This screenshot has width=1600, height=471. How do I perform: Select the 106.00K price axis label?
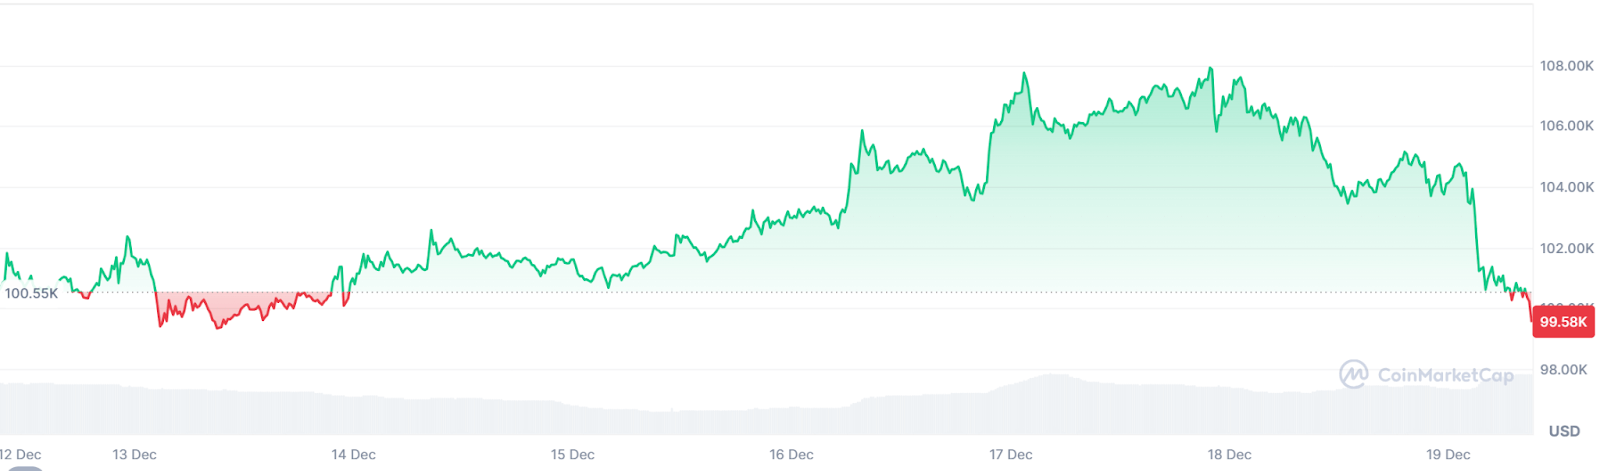point(1566,126)
